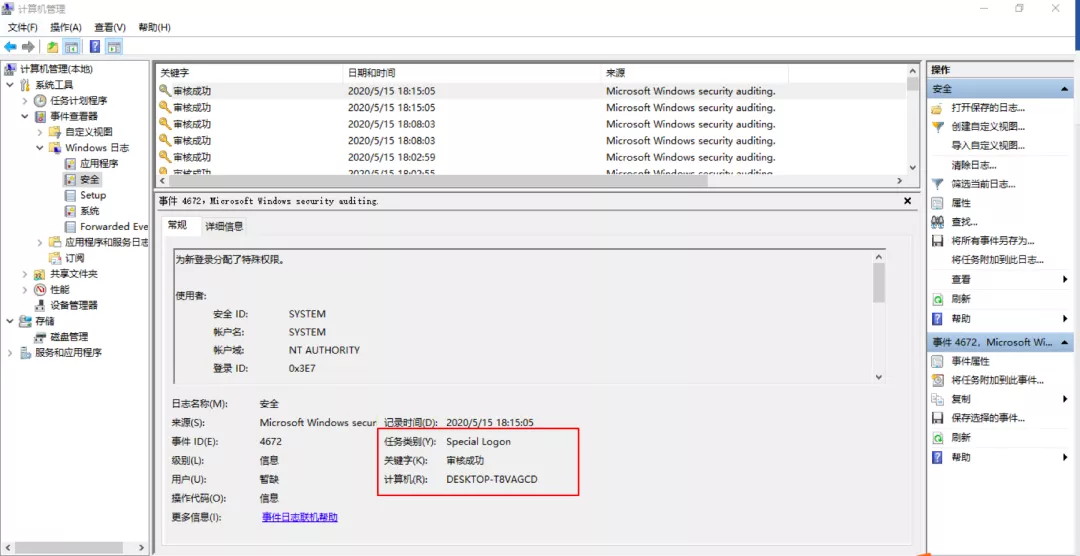This screenshot has height=556, width=1080.
Task: Expand the 服务和应用程序 node
Action: click(x=10, y=353)
